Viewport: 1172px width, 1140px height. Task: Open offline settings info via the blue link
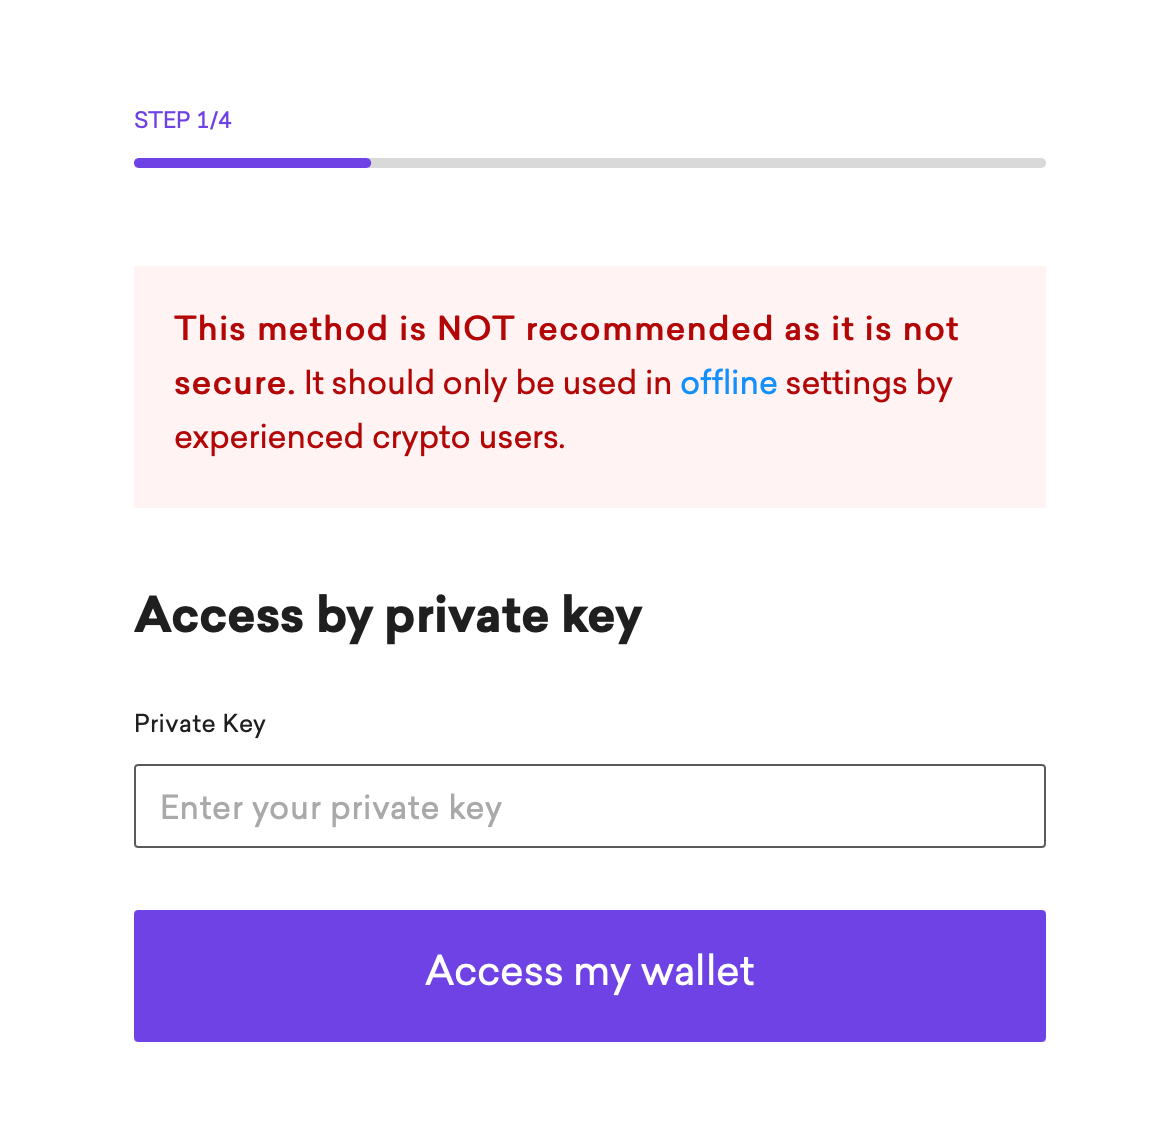click(728, 383)
